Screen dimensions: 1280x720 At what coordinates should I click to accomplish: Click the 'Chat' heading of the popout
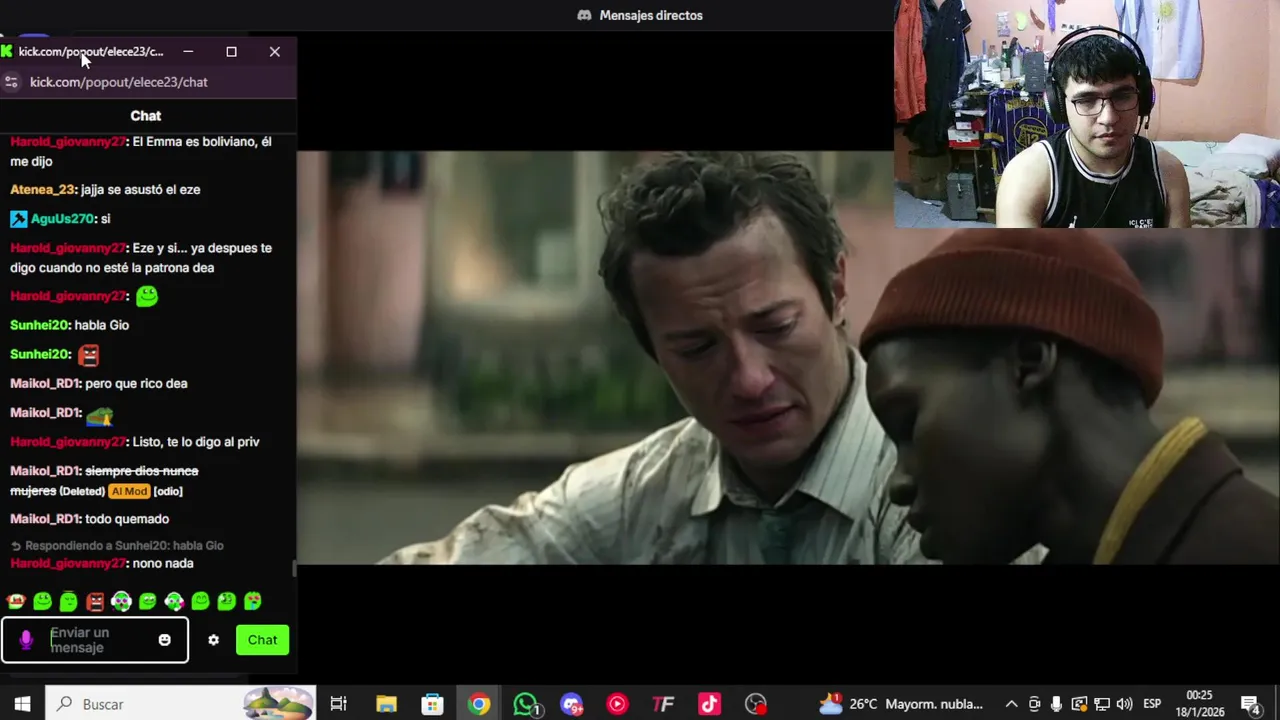pos(146,116)
